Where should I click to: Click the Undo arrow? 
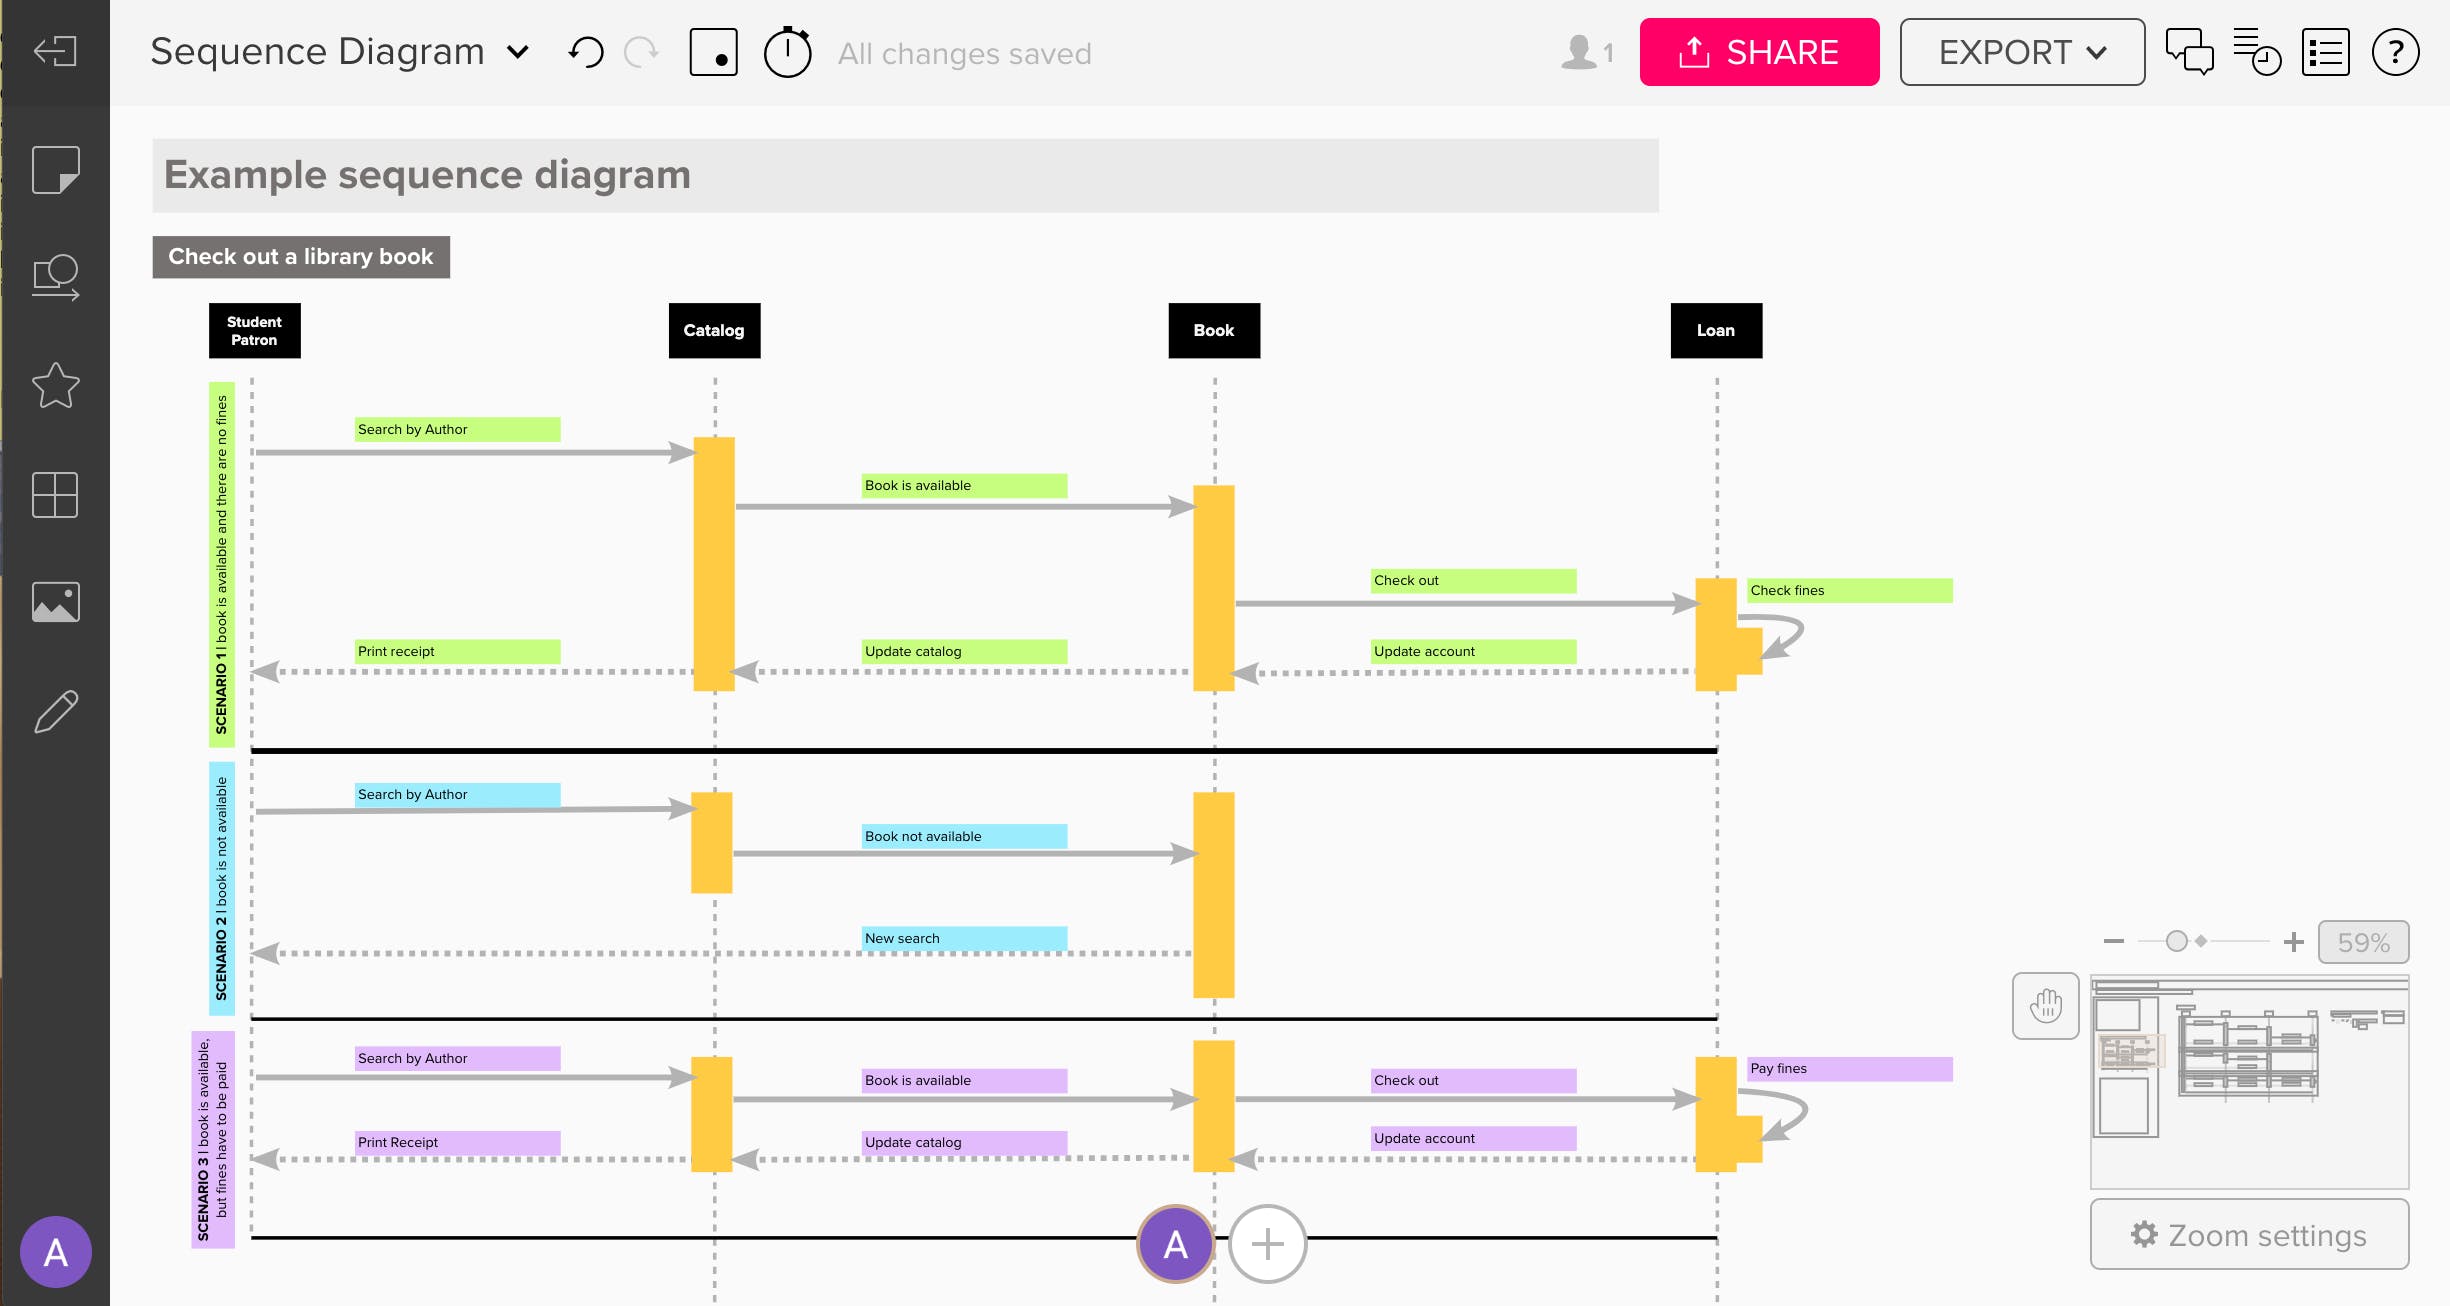(588, 52)
